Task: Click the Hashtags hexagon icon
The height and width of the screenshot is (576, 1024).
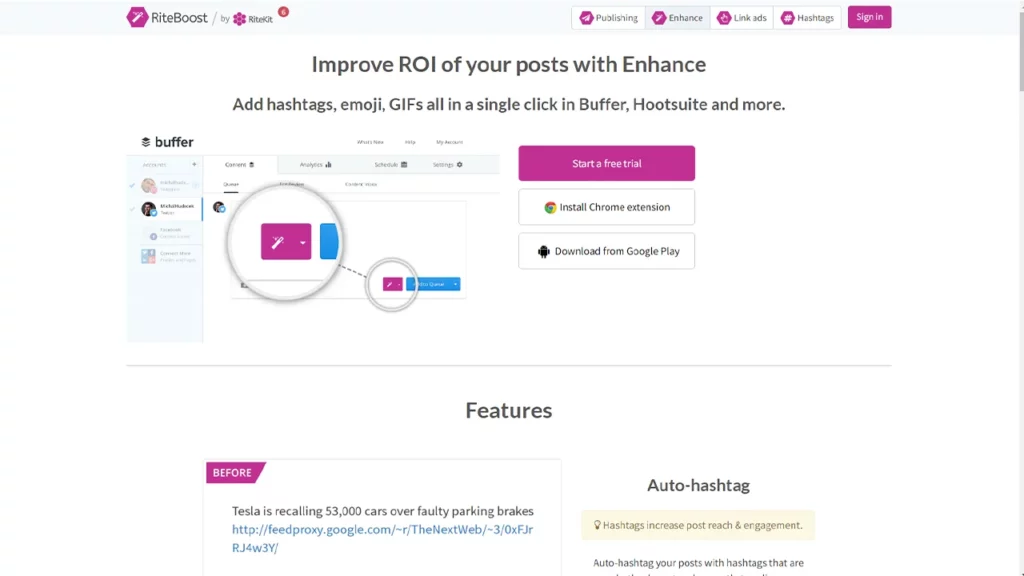Action: (788, 18)
